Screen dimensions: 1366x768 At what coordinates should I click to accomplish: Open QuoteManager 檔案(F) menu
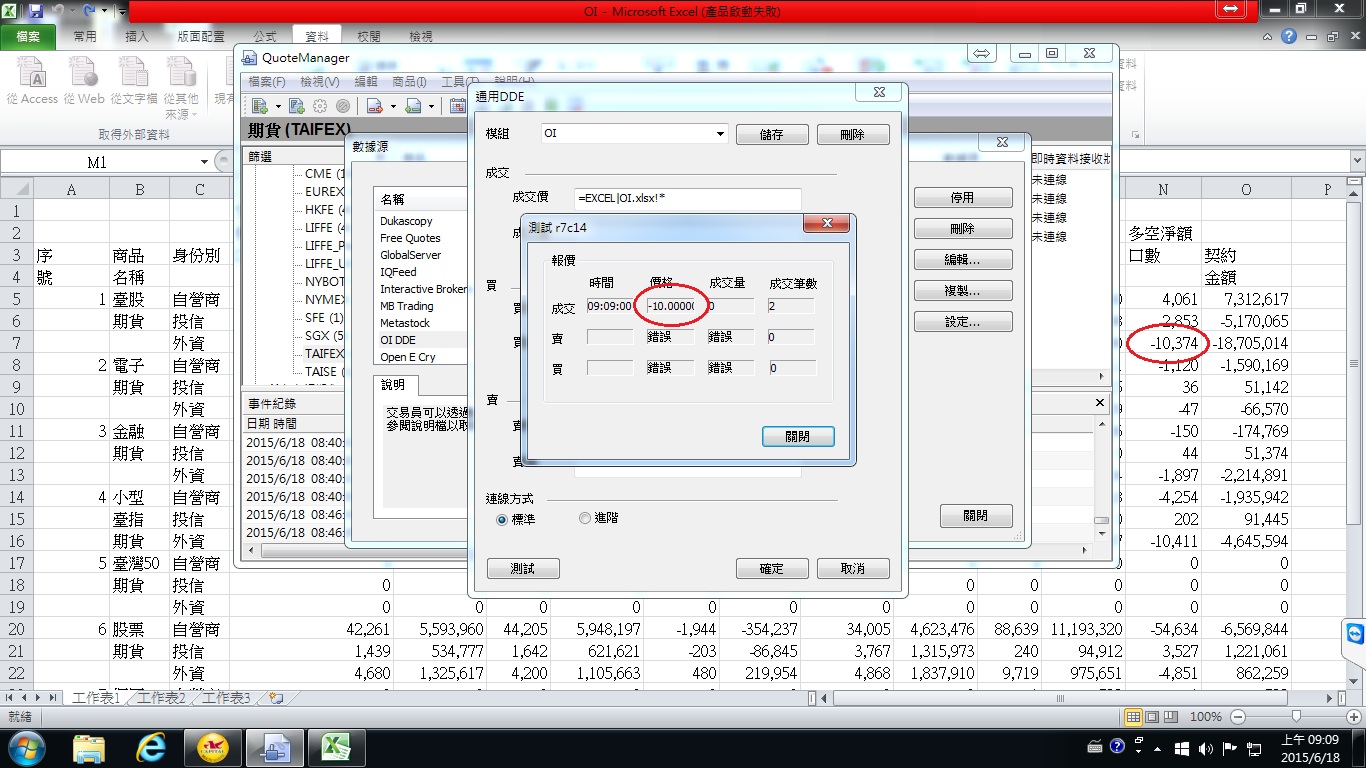pos(266,81)
